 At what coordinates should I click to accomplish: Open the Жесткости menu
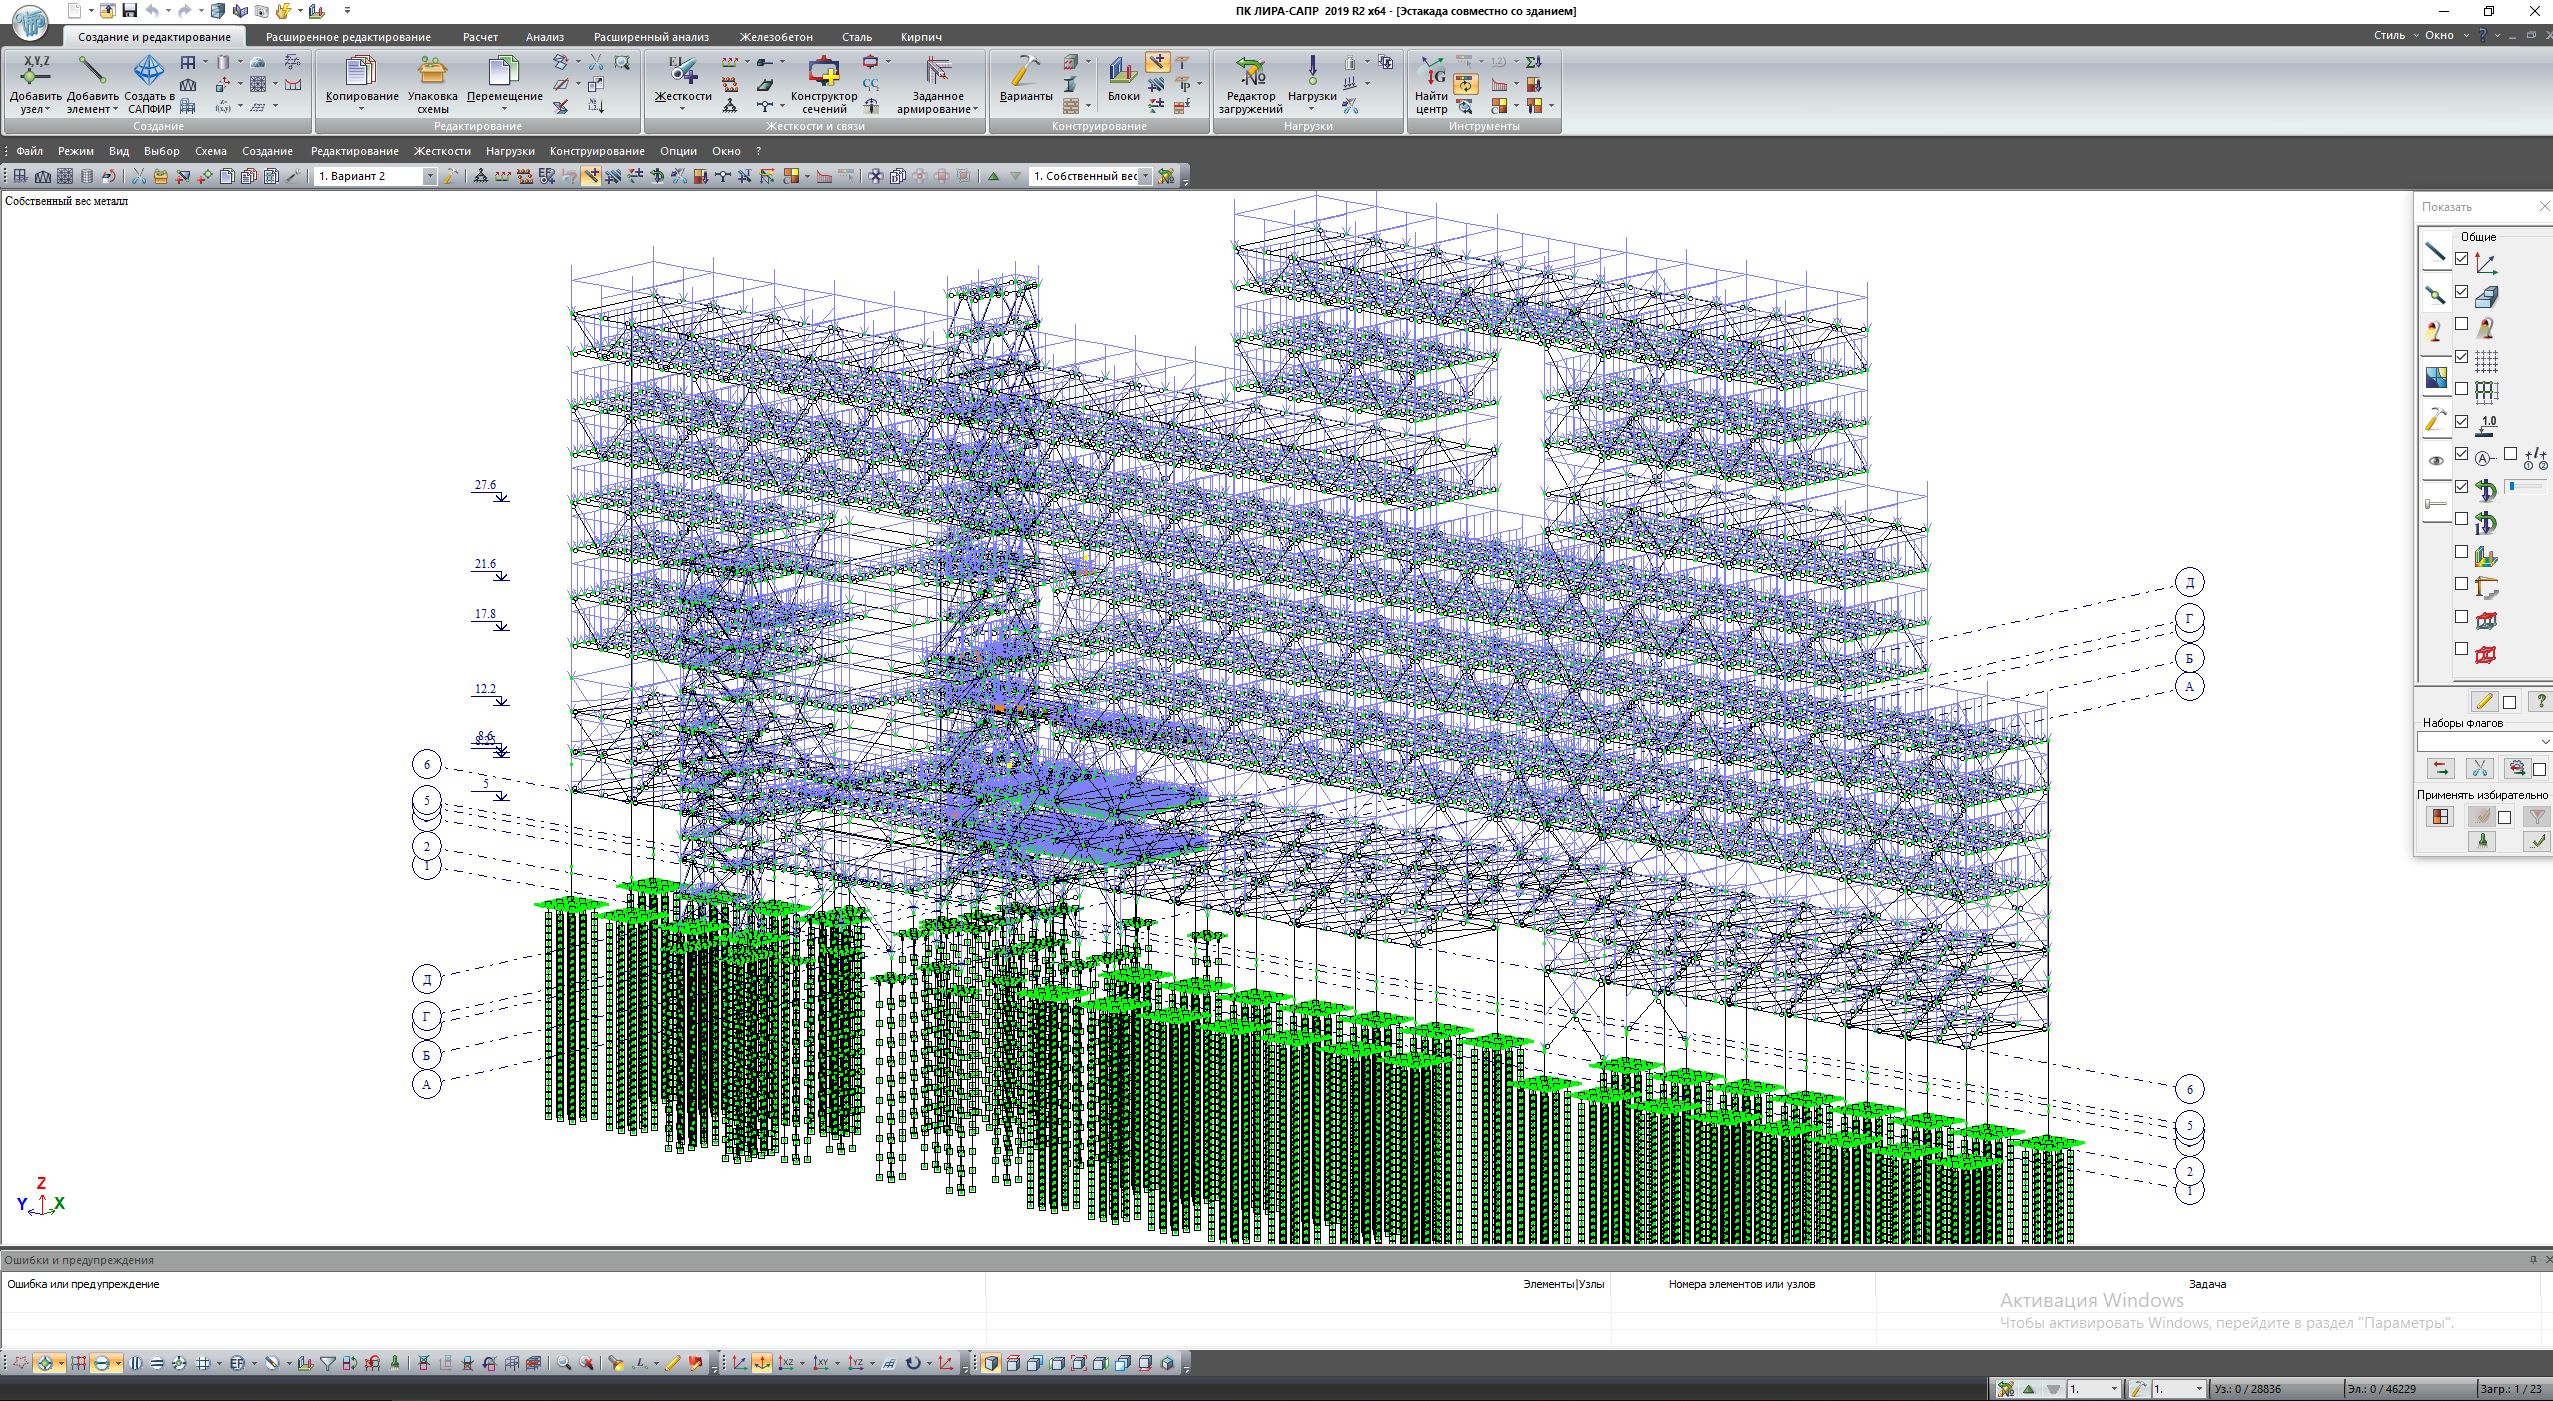pyautogui.click(x=442, y=151)
